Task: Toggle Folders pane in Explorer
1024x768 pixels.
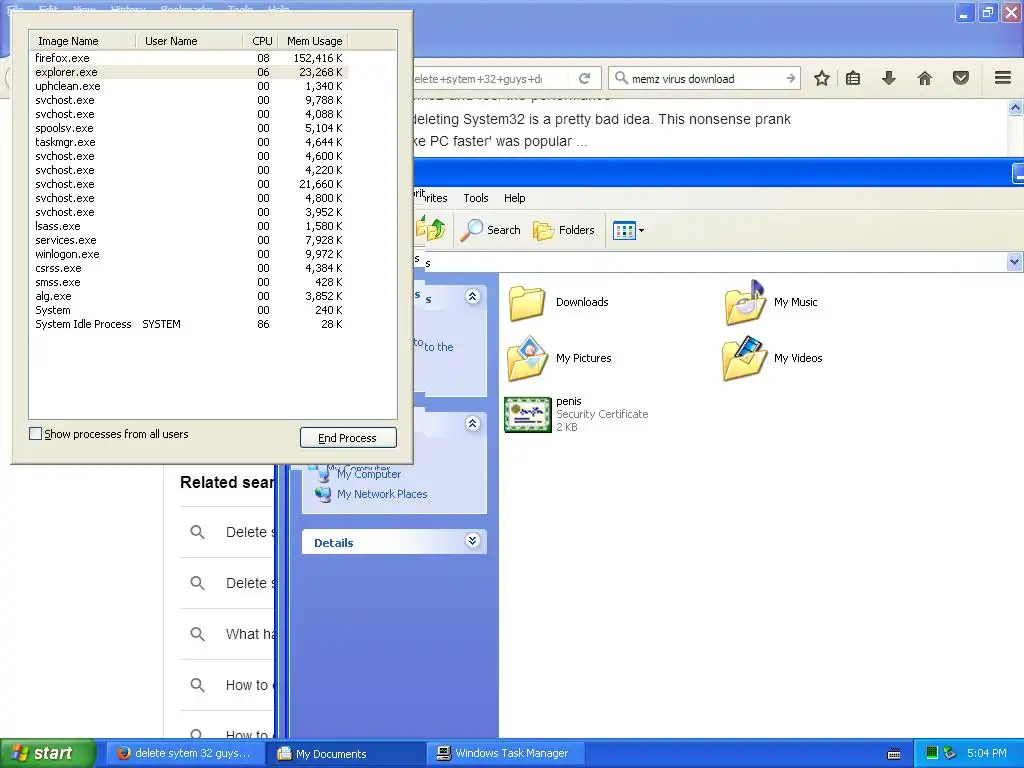Action: click(x=564, y=230)
